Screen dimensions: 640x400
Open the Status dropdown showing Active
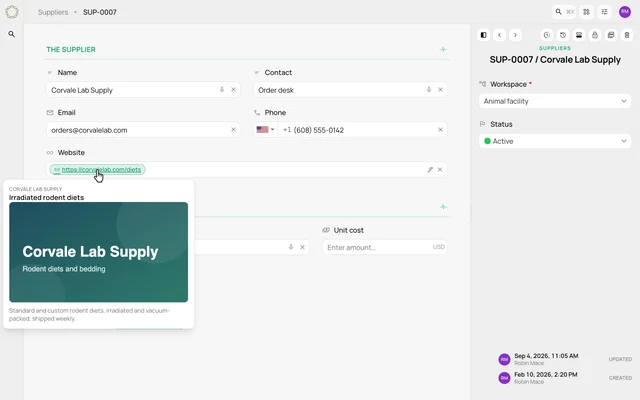tap(555, 141)
